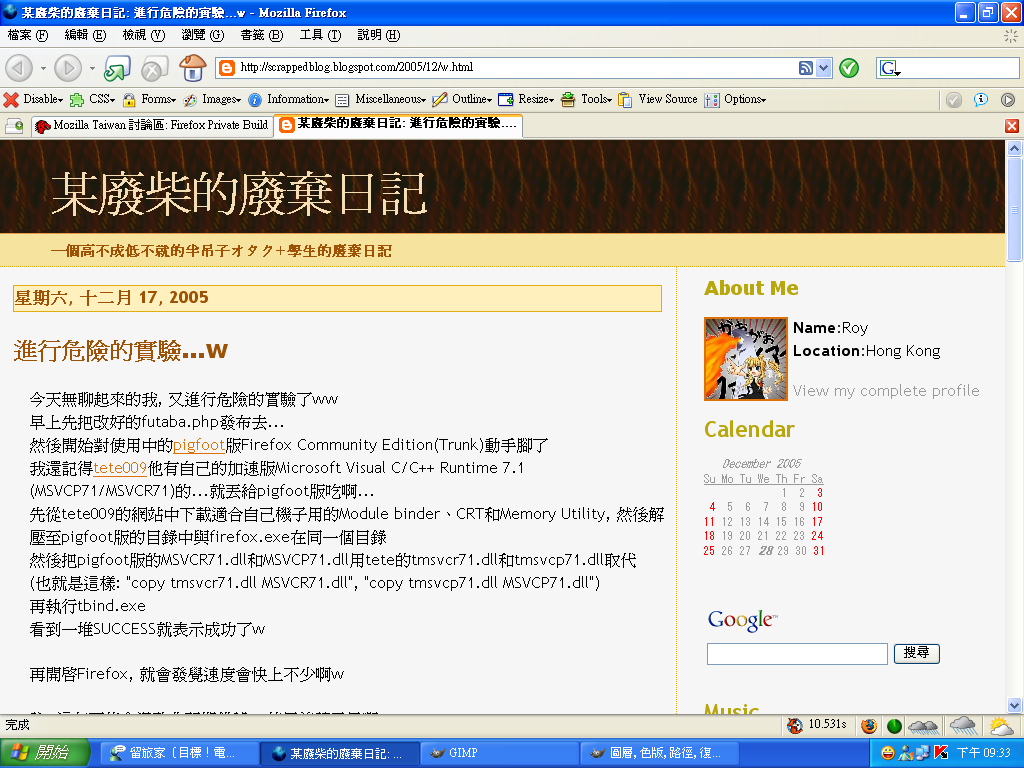
Task: Open the Disable dropdown in developer toolbar
Action: click(x=34, y=100)
